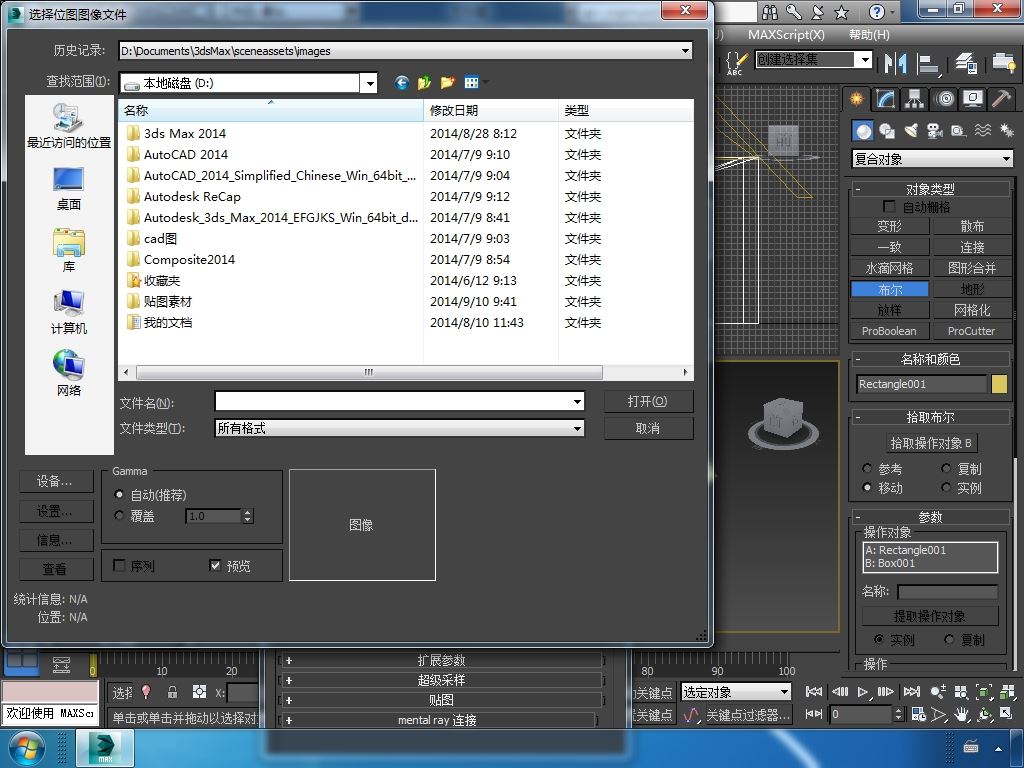1024x768 pixels.
Task: Select Gamma 覆盖 radio button
Action: [119, 515]
